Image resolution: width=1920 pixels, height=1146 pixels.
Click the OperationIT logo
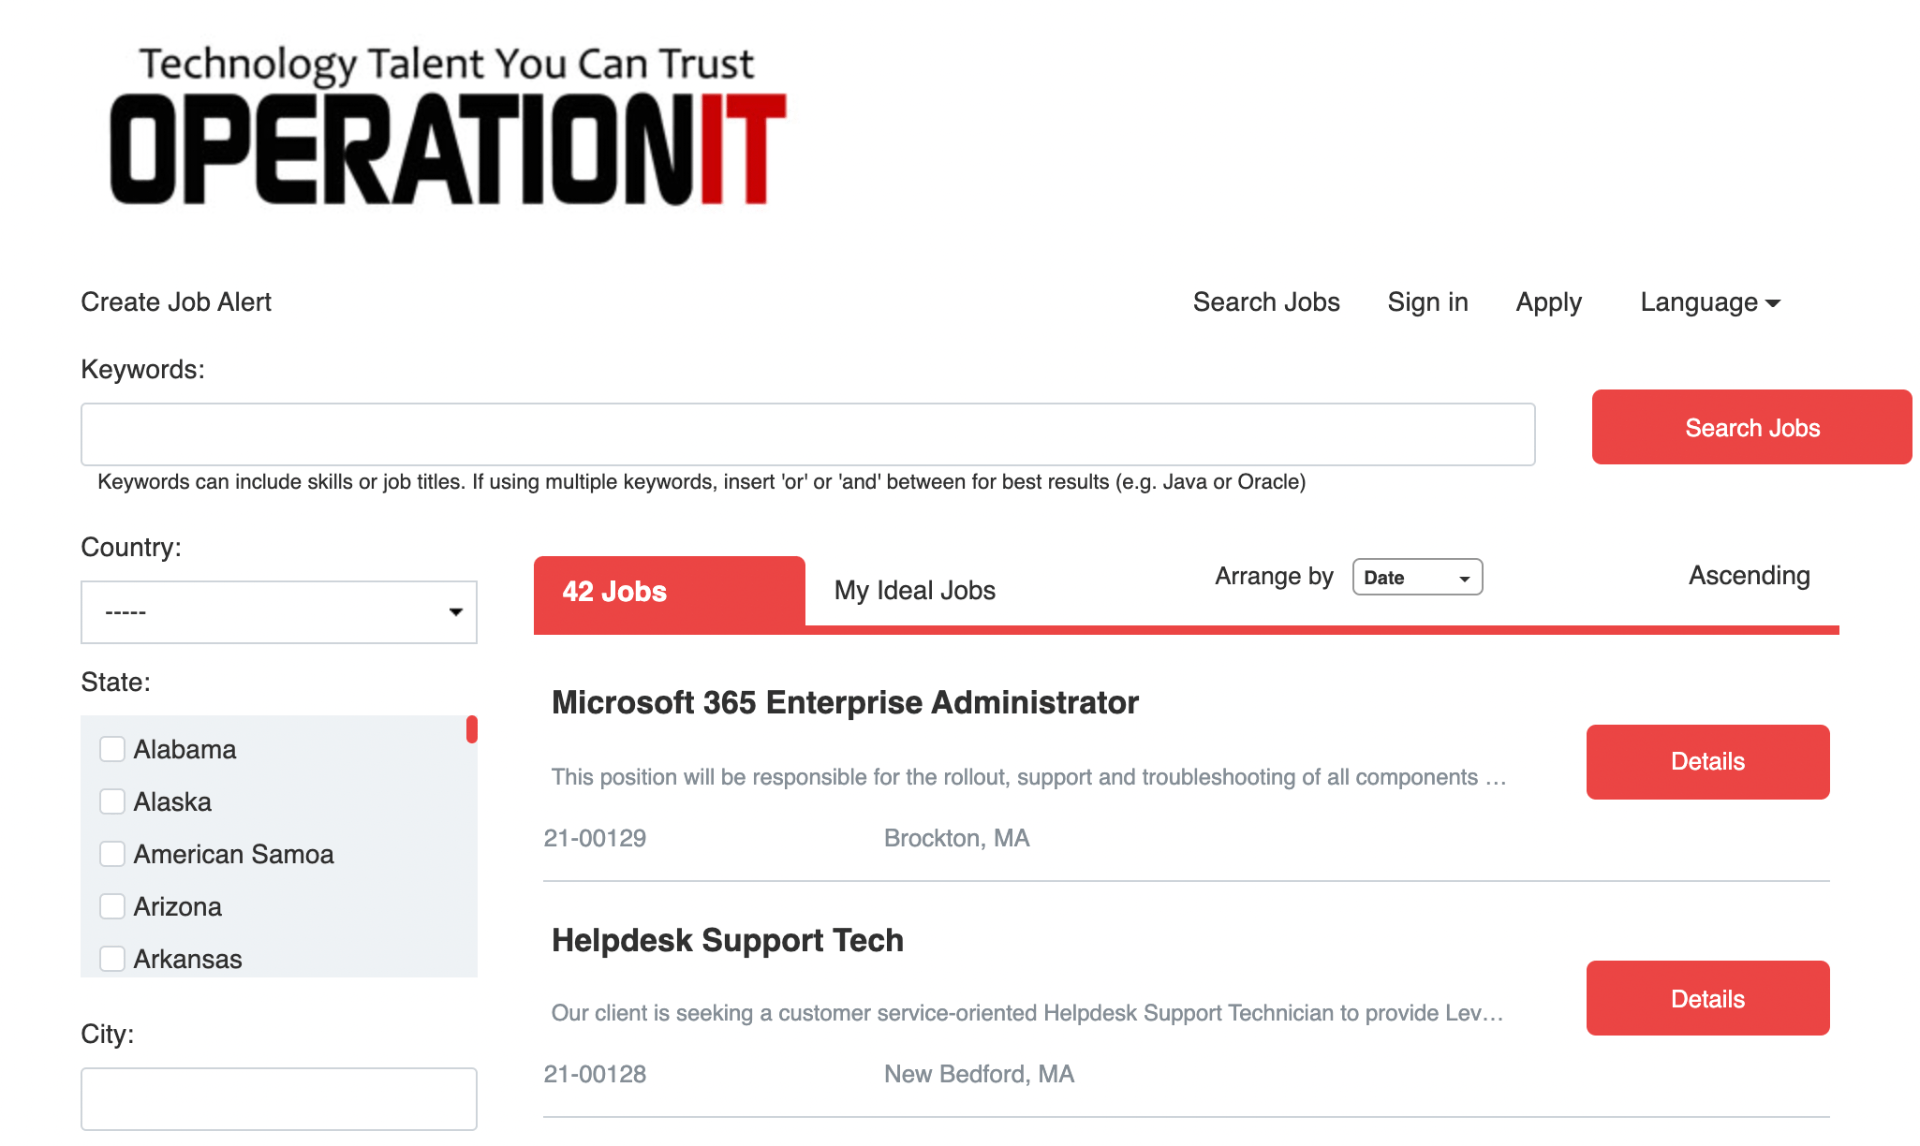(447, 126)
